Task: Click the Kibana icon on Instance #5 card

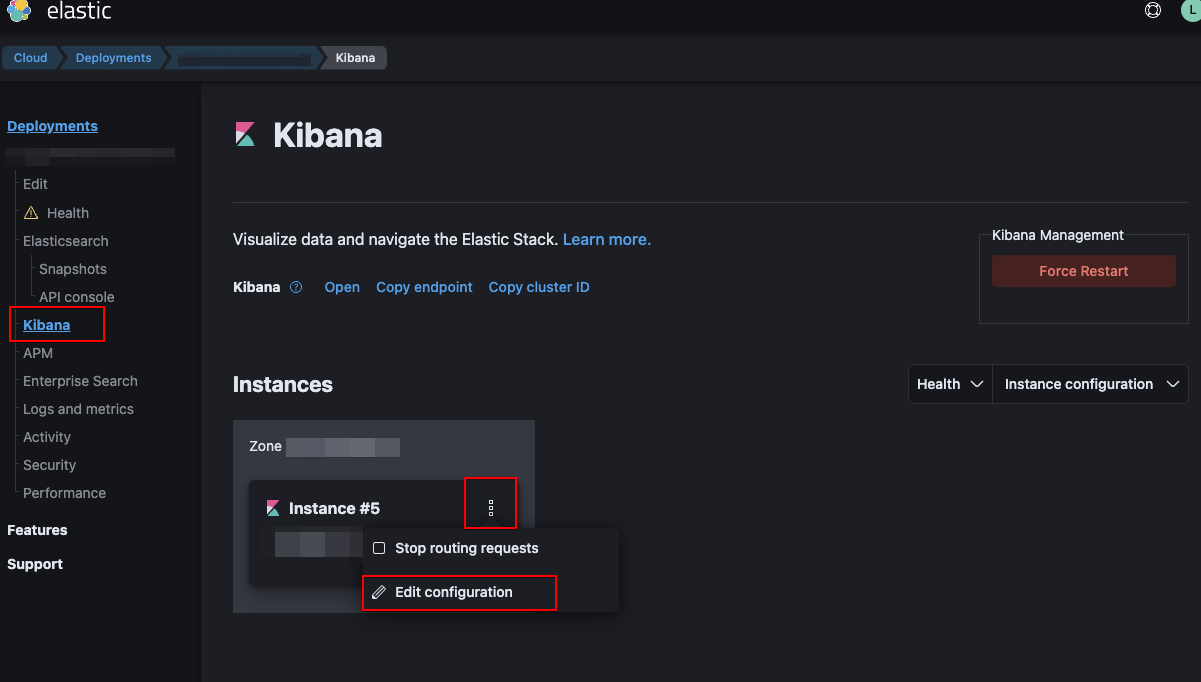Action: pyautogui.click(x=273, y=508)
